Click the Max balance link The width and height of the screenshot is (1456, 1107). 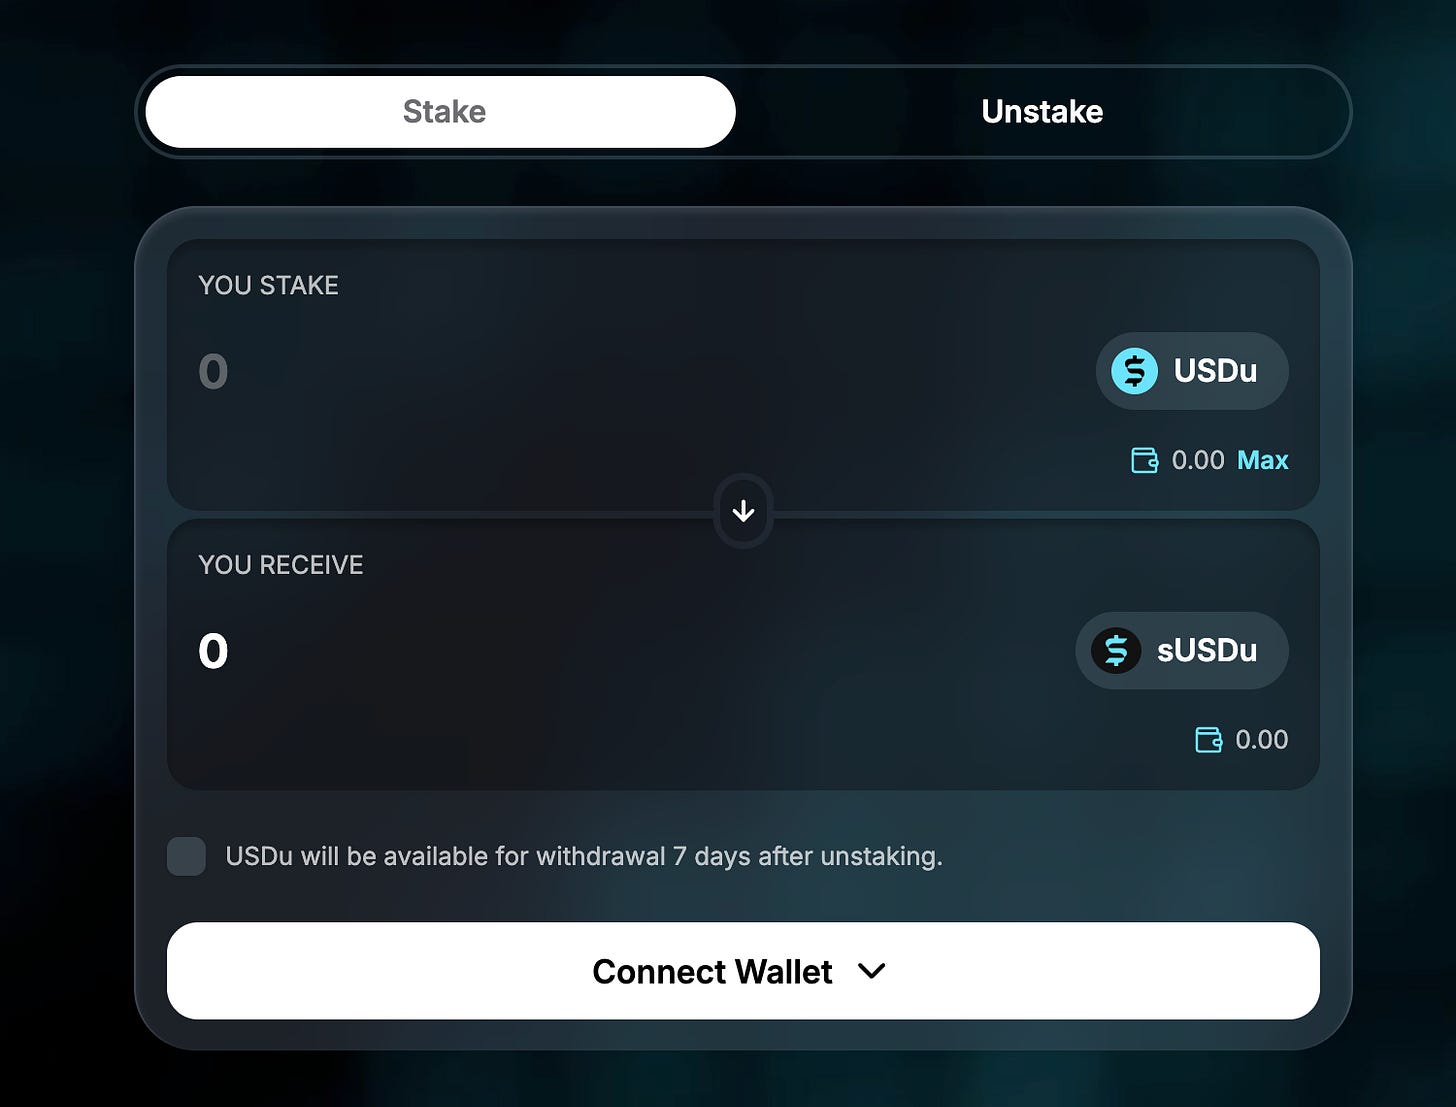pyautogui.click(x=1262, y=460)
